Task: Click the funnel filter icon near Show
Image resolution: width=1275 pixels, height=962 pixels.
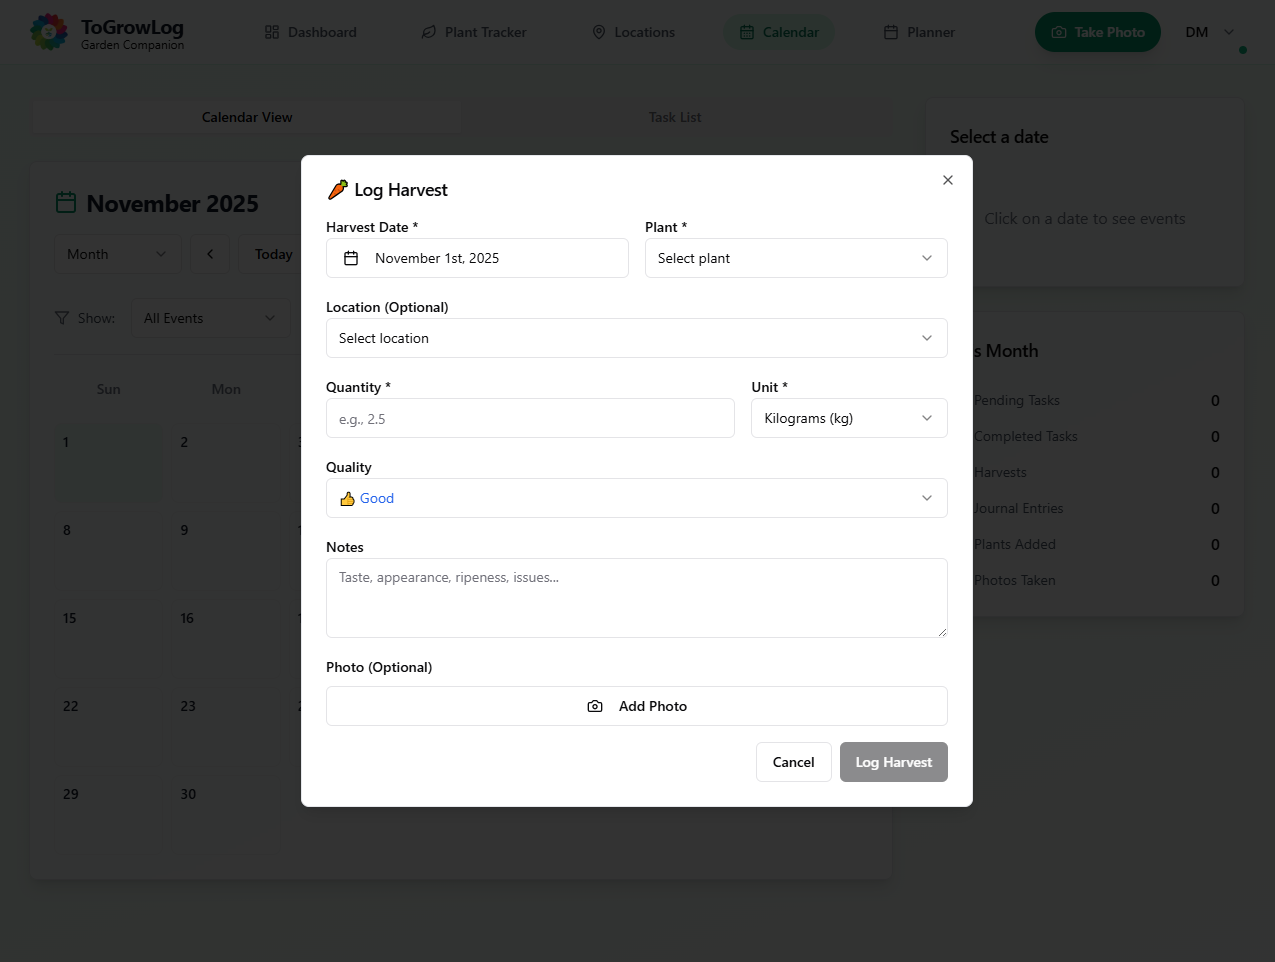Action: point(62,318)
